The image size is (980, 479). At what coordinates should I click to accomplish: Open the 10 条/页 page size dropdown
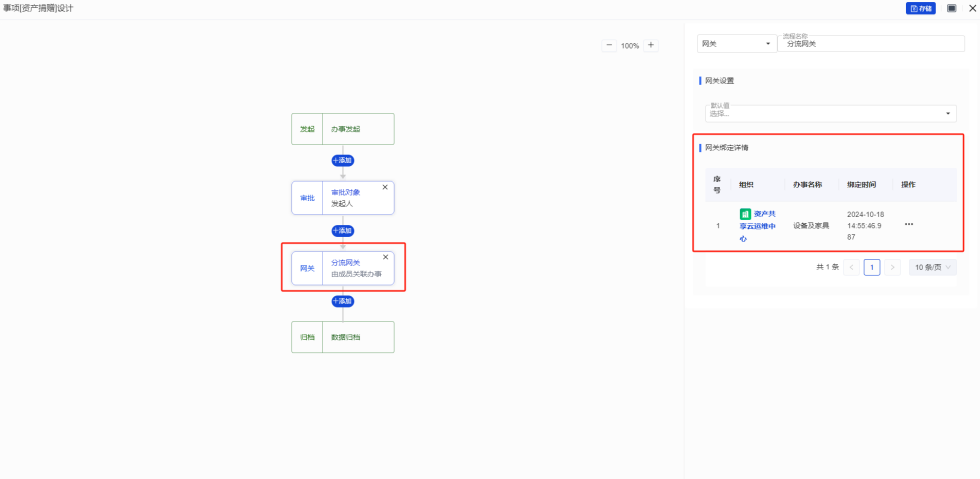pos(932,267)
